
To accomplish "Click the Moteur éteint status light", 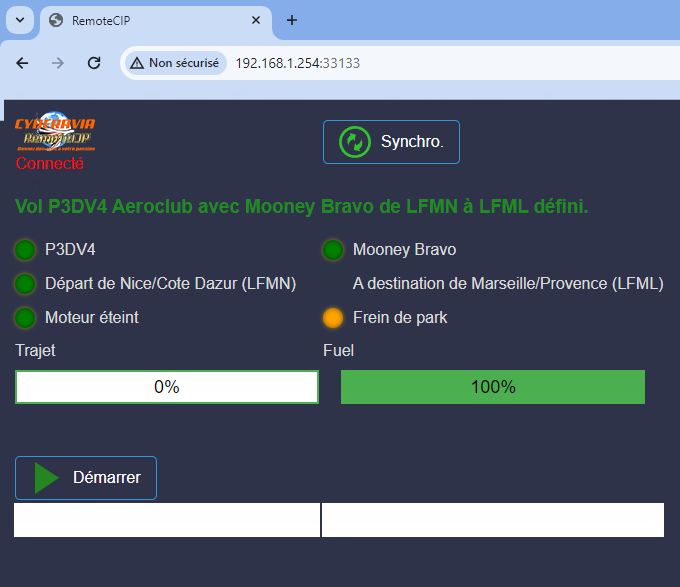I will (25, 318).
